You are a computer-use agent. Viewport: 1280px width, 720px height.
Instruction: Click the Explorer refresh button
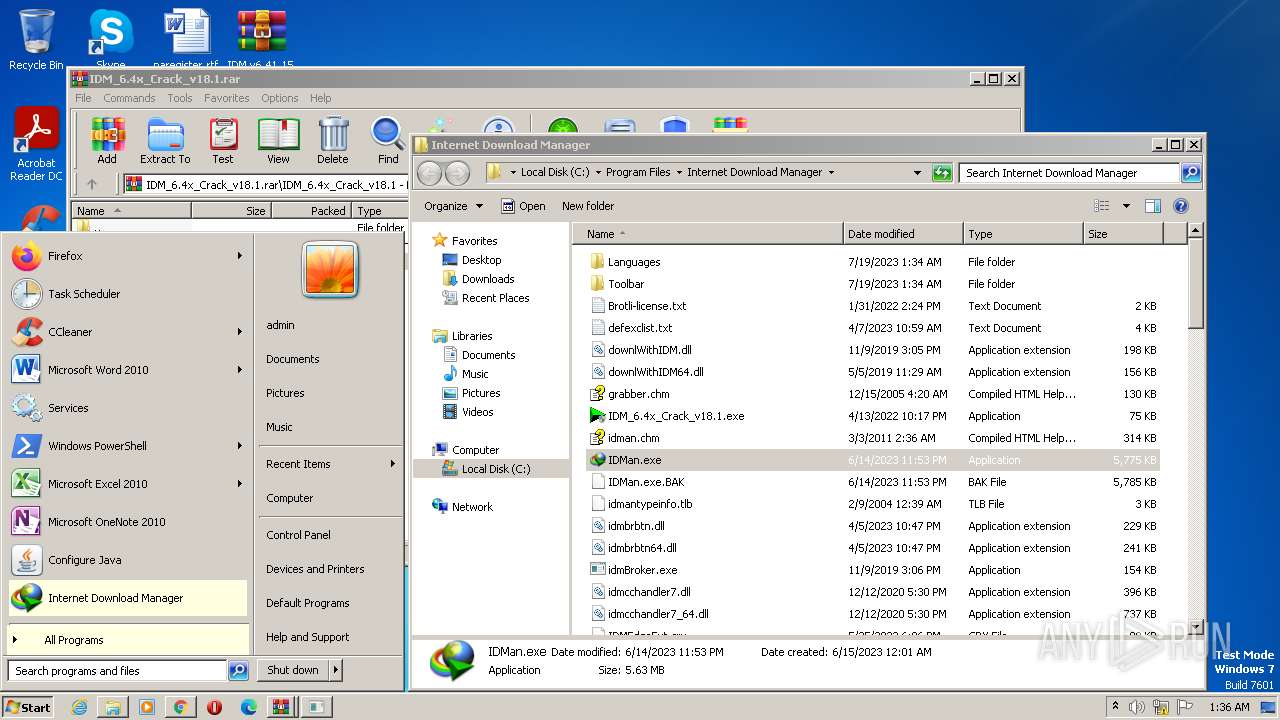[941, 173]
